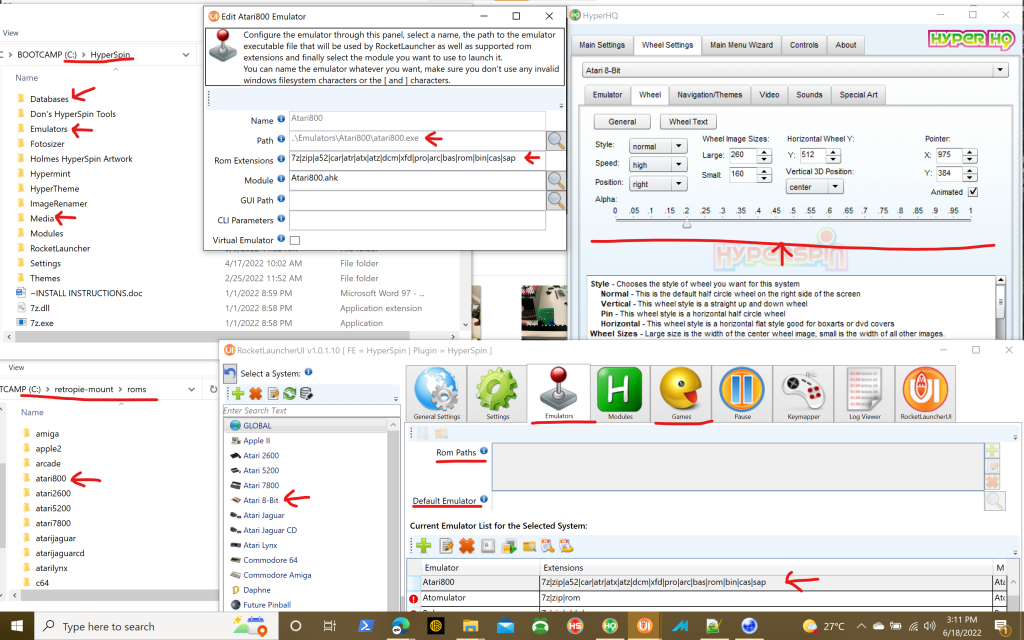Browse for emulator Path with magnifier icon

click(x=556, y=140)
